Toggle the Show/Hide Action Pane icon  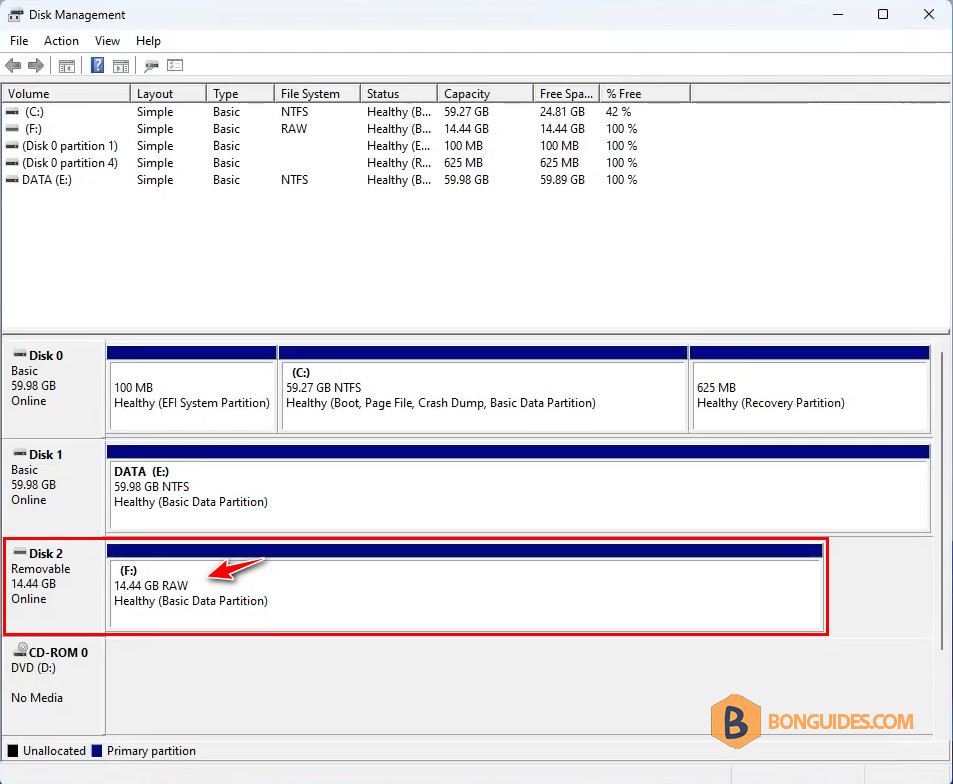pos(121,66)
